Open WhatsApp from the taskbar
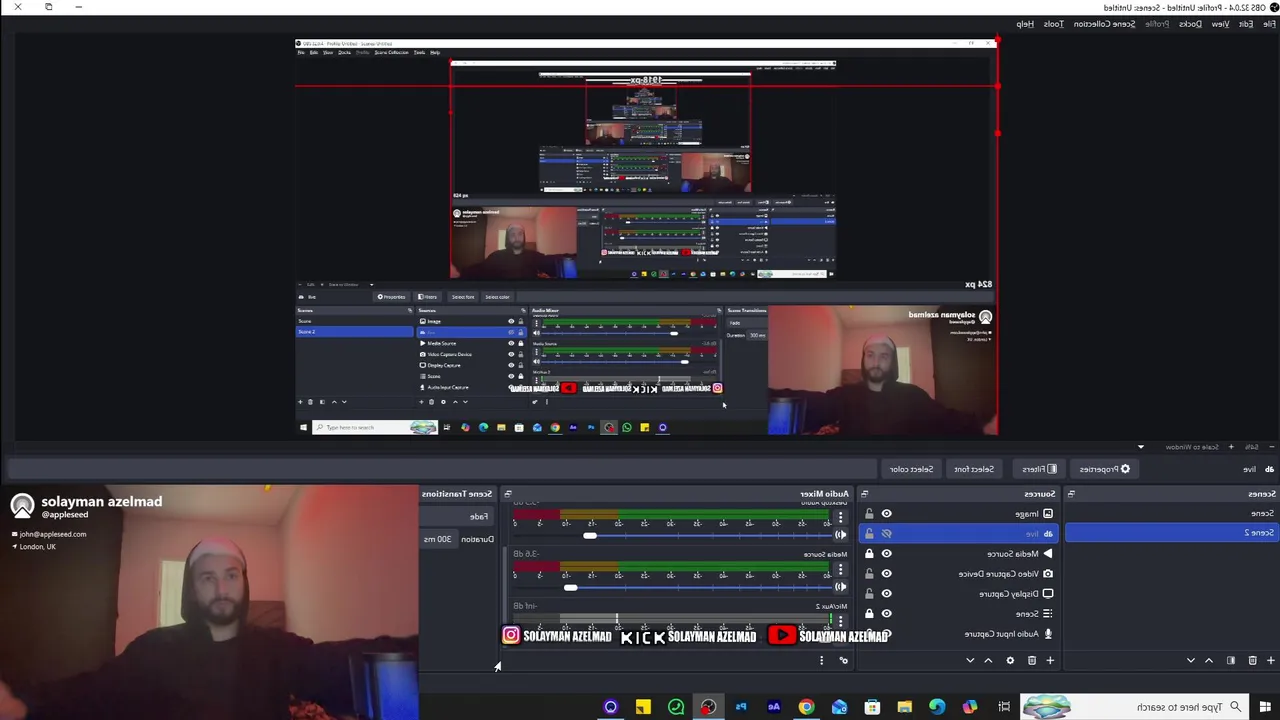 [x=676, y=707]
